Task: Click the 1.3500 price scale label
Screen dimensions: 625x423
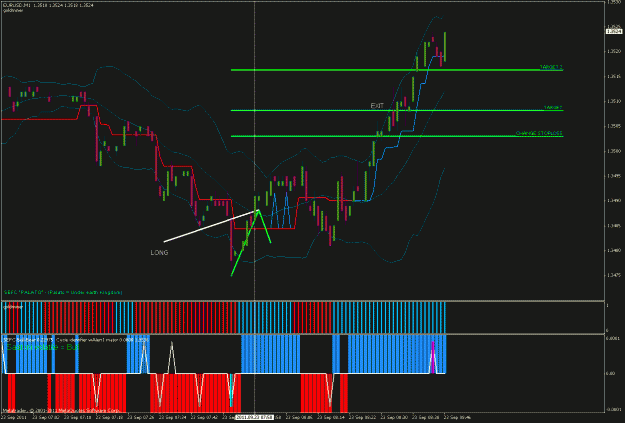Action: tap(613, 151)
